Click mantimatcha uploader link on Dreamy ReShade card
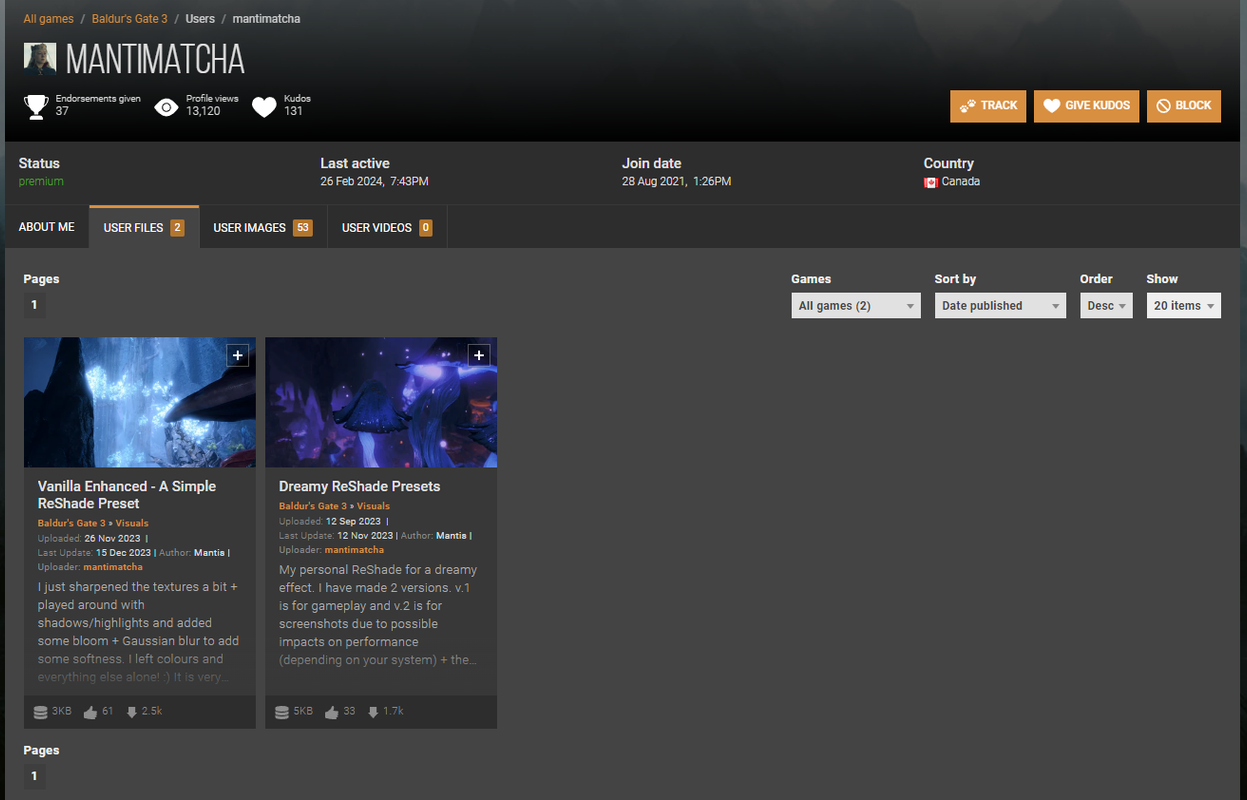 pos(354,550)
